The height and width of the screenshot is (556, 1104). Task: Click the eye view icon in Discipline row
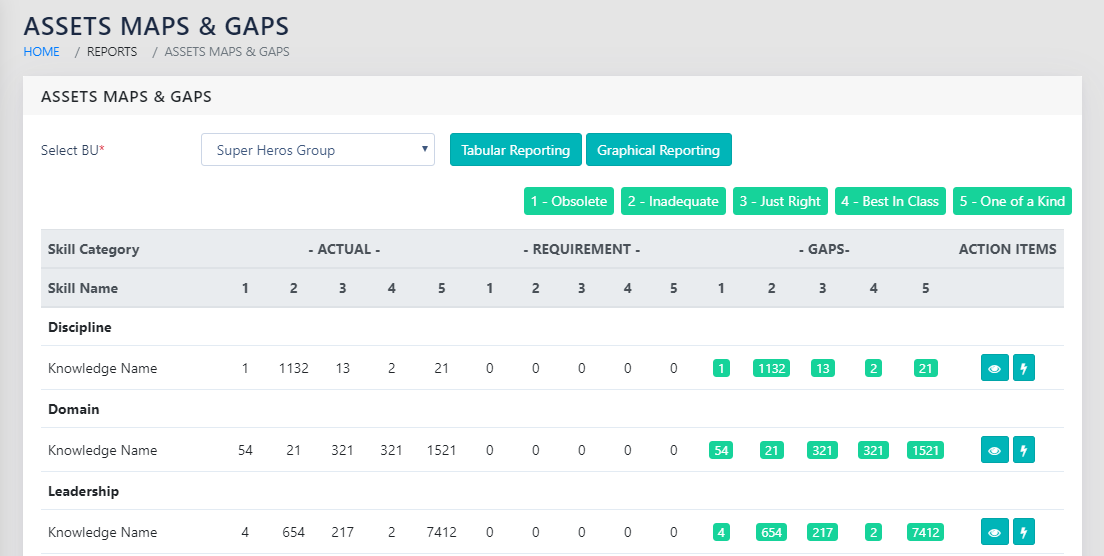tap(994, 368)
